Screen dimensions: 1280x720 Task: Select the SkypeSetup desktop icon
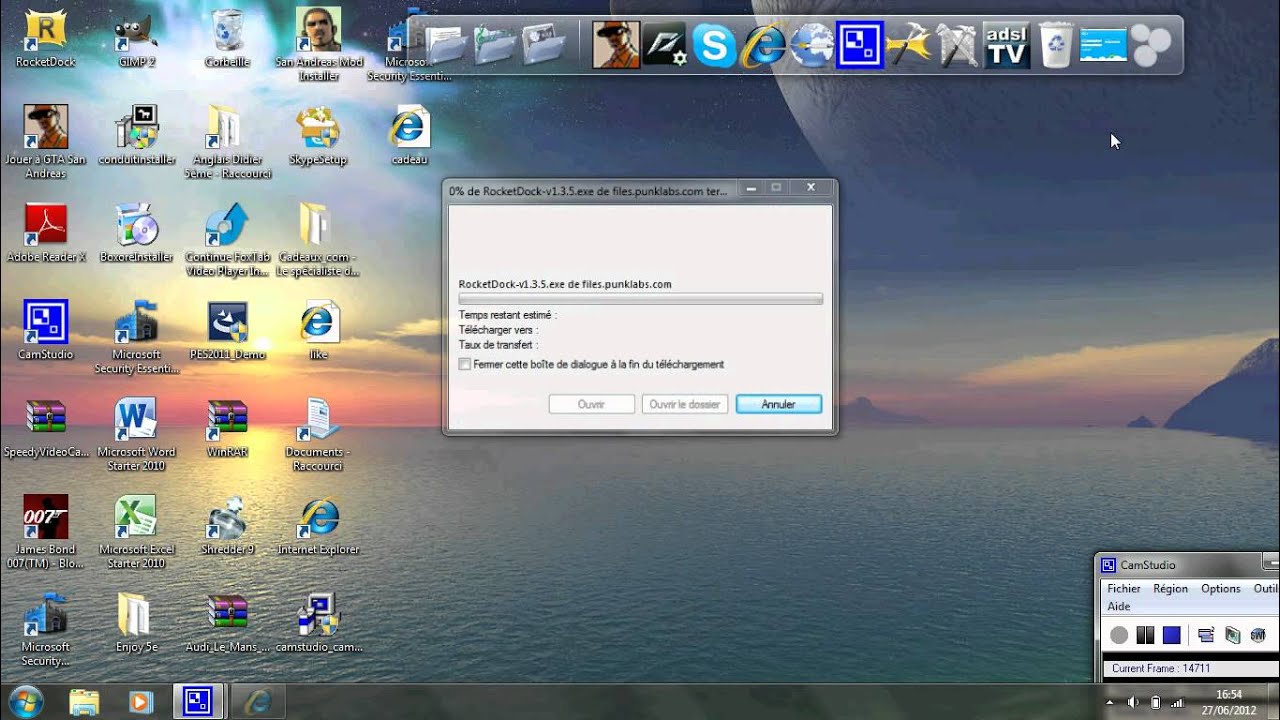click(318, 135)
